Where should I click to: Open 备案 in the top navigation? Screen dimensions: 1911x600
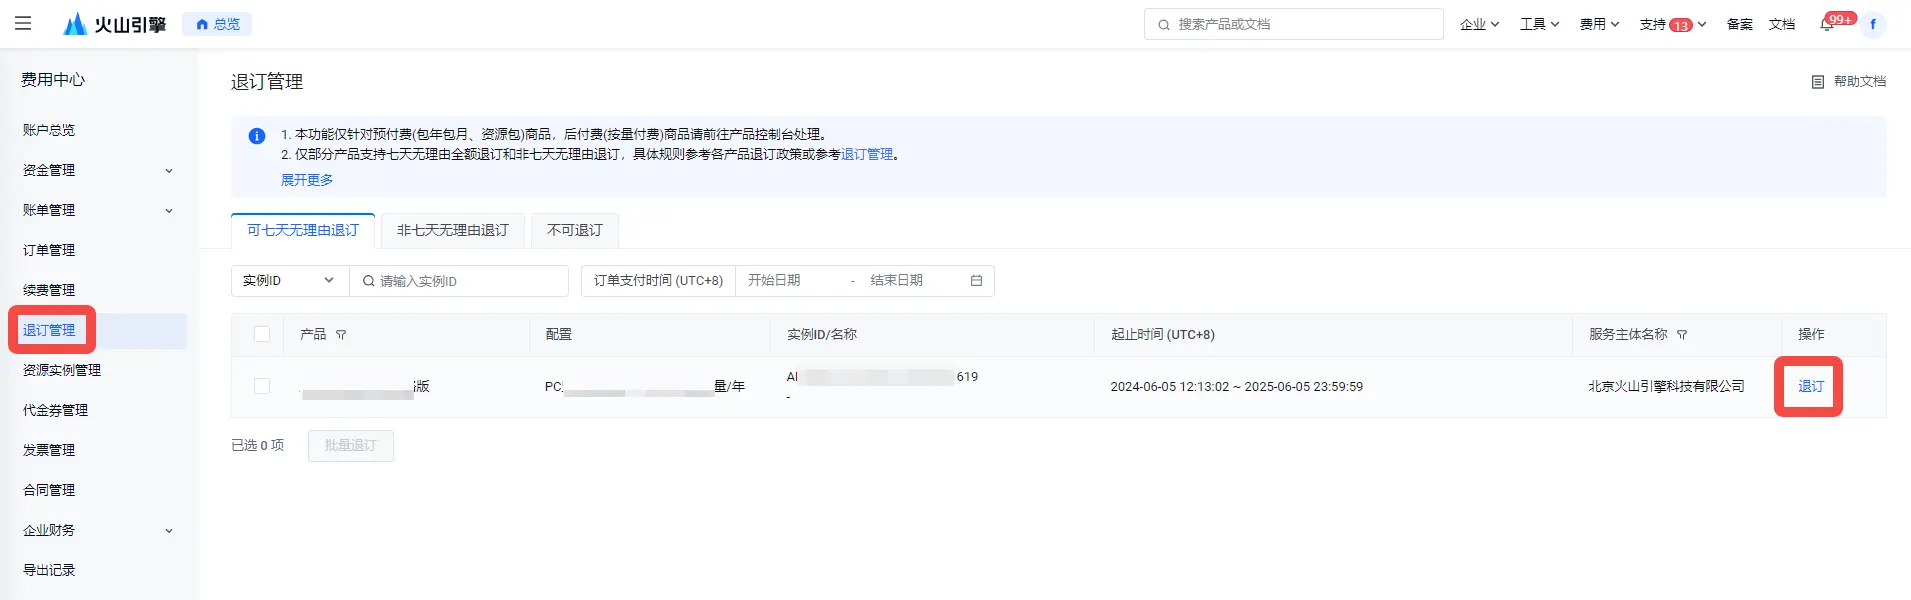click(1740, 24)
